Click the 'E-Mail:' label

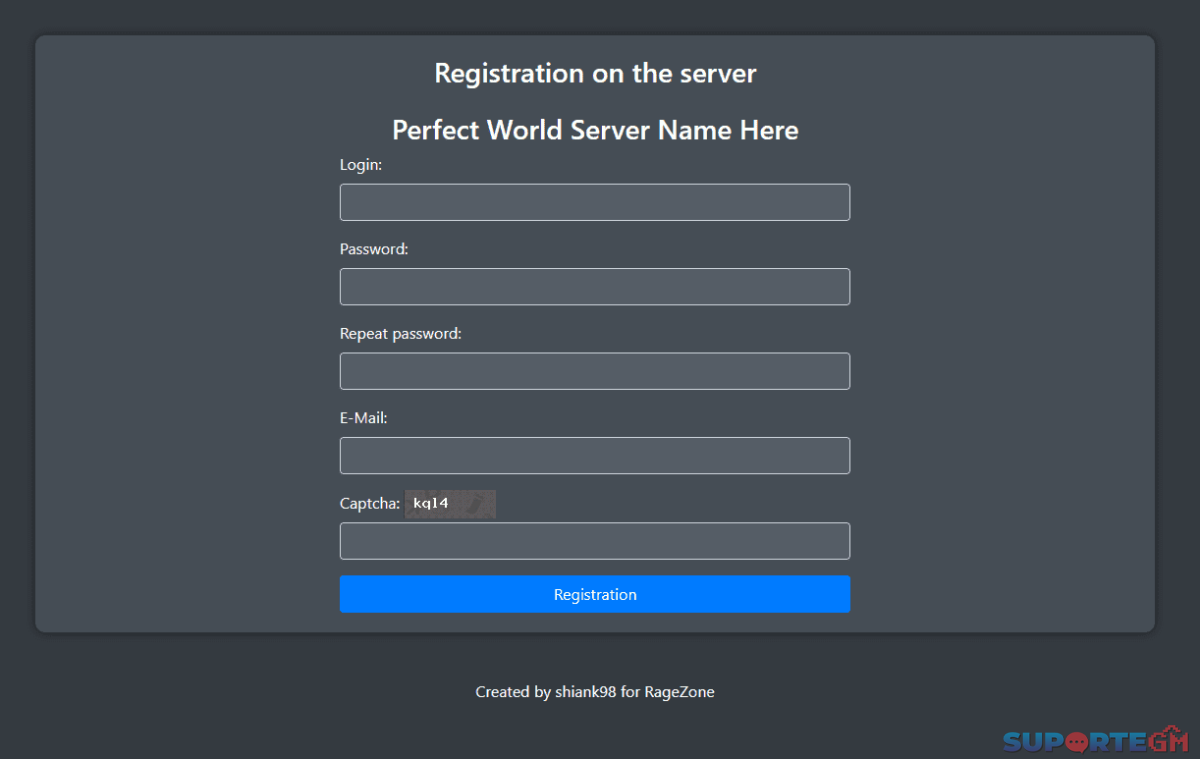pos(364,418)
